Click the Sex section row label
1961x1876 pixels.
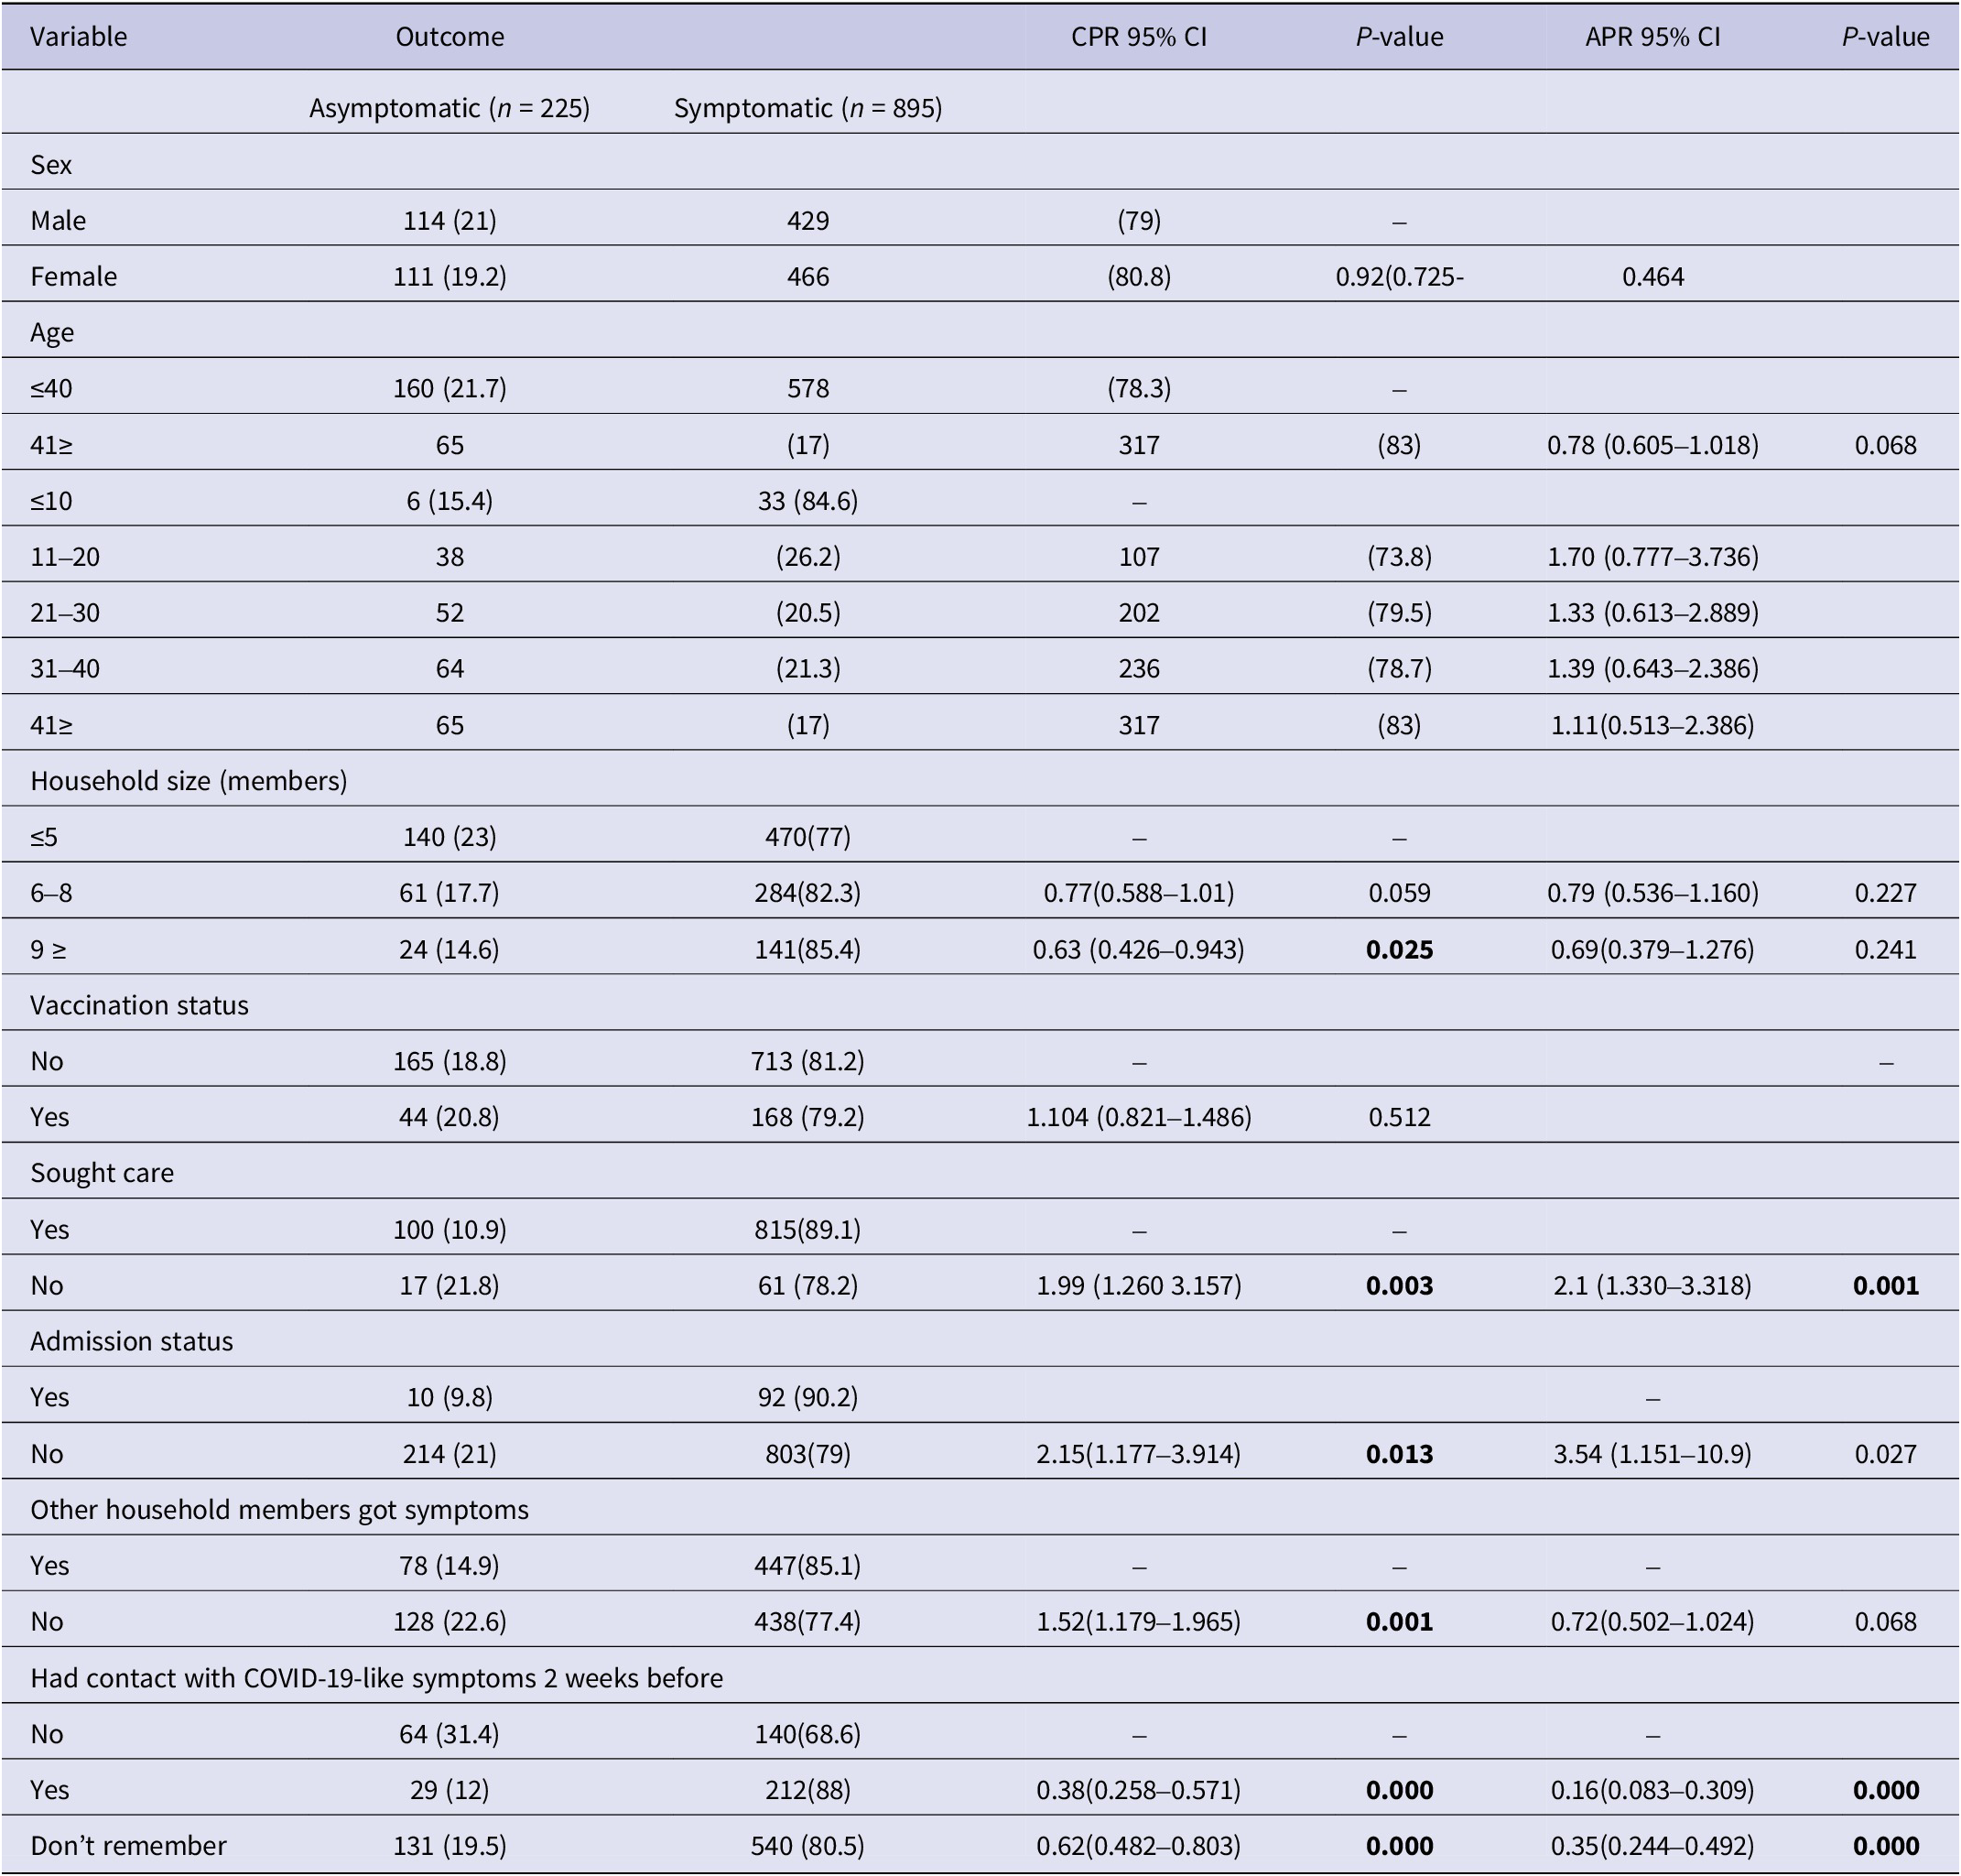tap(51, 165)
